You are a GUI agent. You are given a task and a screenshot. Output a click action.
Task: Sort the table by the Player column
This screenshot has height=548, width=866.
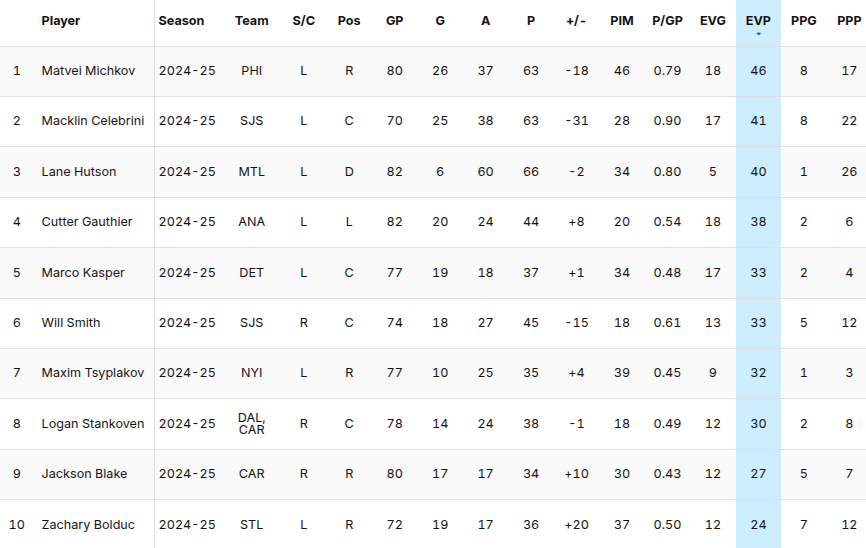[61, 21]
